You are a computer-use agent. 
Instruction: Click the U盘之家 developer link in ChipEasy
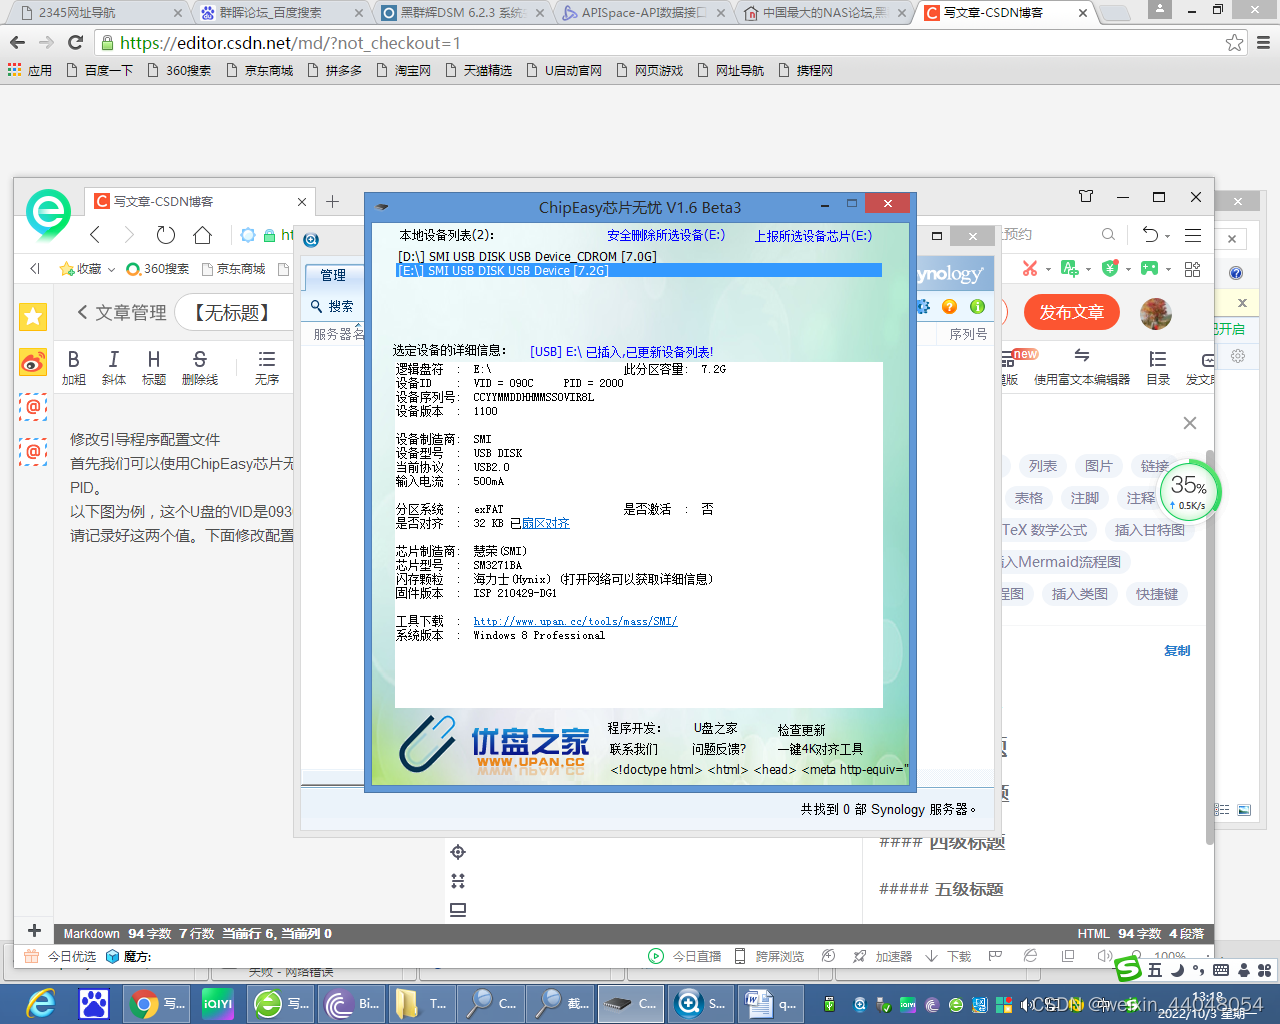(x=716, y=728)
